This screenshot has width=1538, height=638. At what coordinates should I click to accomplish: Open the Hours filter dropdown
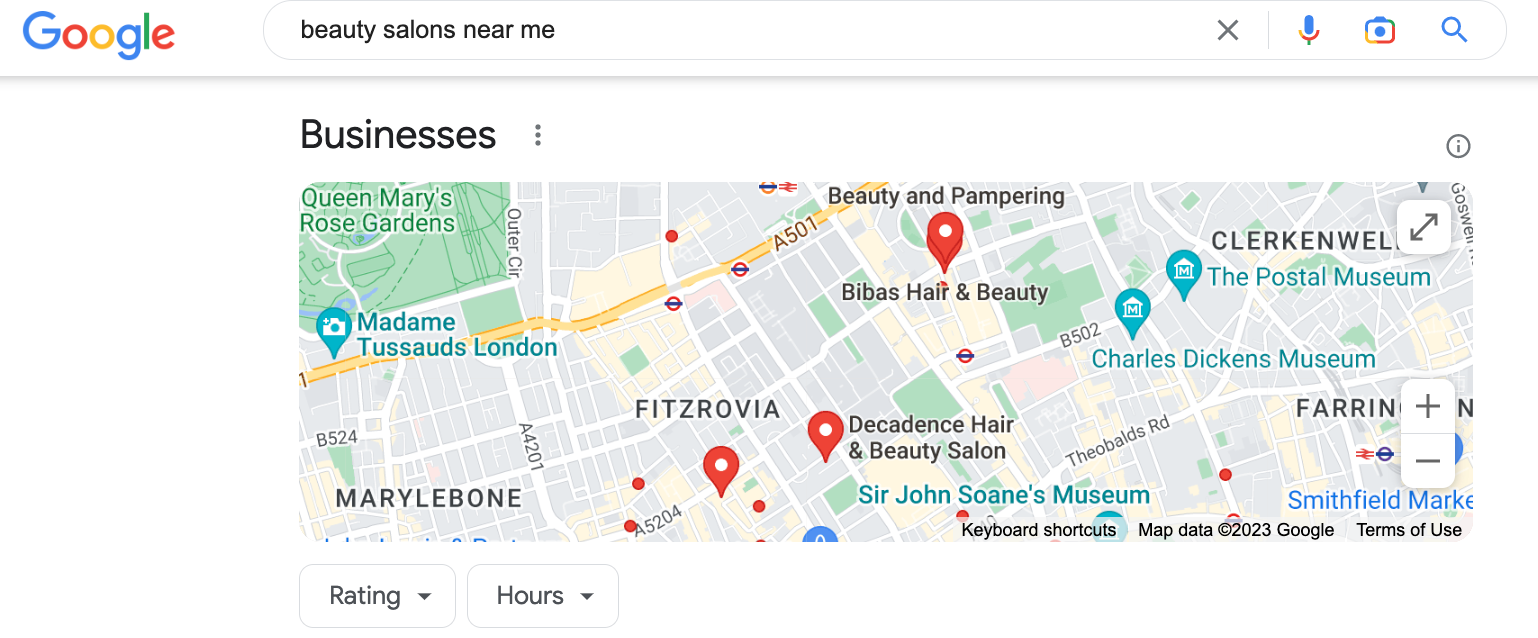click(x=543, y=596)
